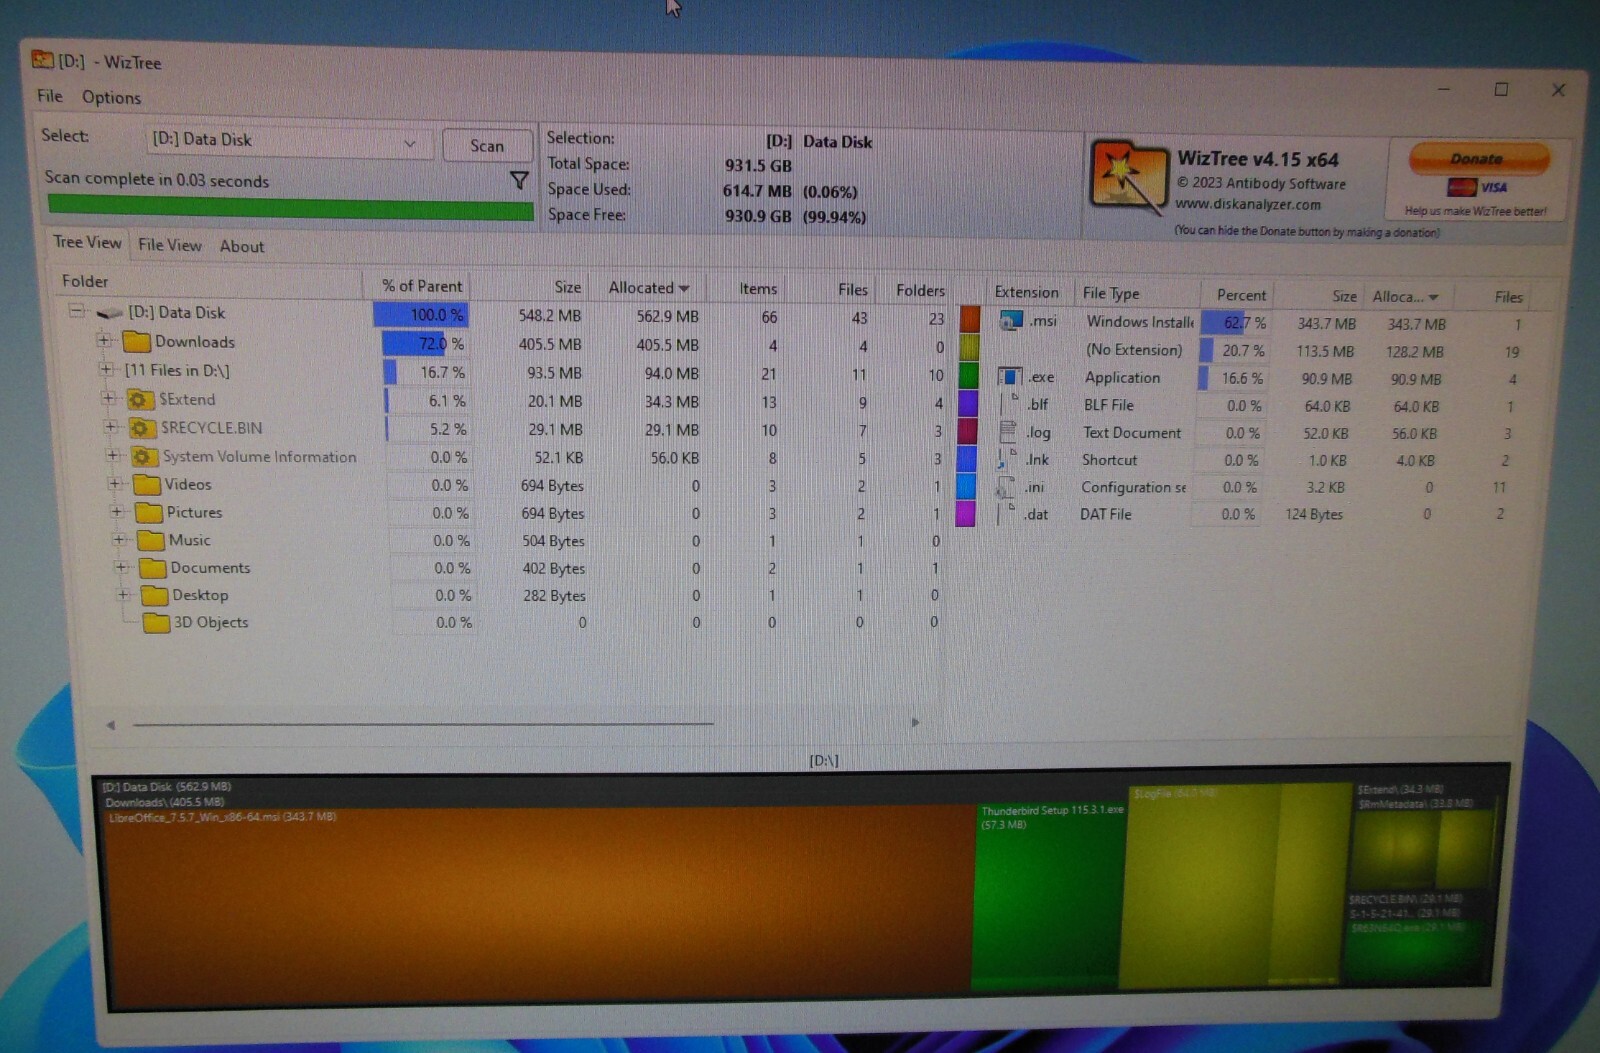The height and width of the screenshot is (1053, 1600).
Task: Open the Options menu
Action: [111, 97]
